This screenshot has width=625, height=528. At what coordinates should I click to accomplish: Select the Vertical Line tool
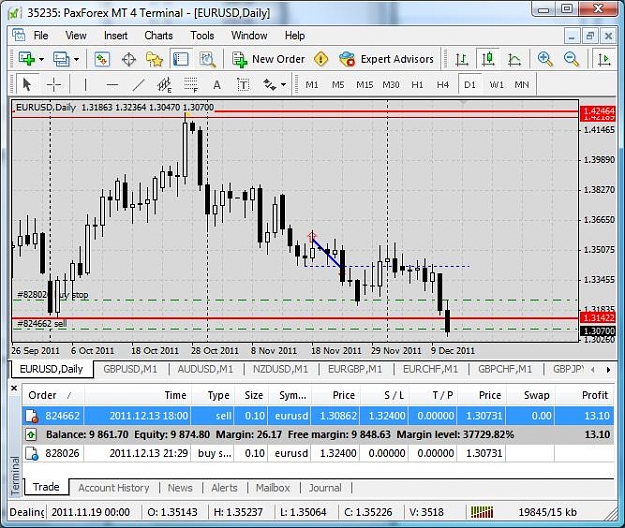[85, 84]
